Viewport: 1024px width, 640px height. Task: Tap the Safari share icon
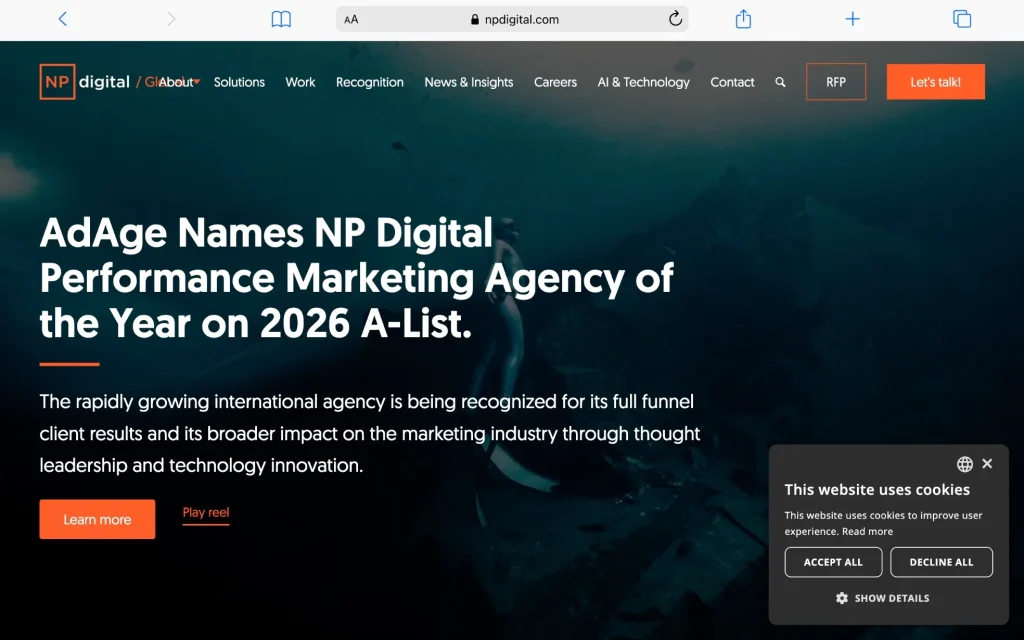point(743,19)
